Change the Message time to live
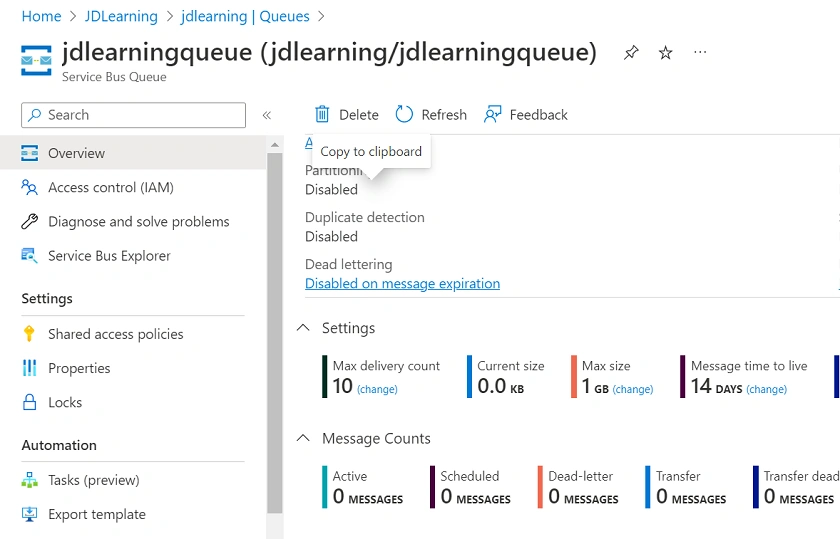The height and width of the screenshot is (539, 840). tap(766, 389)
